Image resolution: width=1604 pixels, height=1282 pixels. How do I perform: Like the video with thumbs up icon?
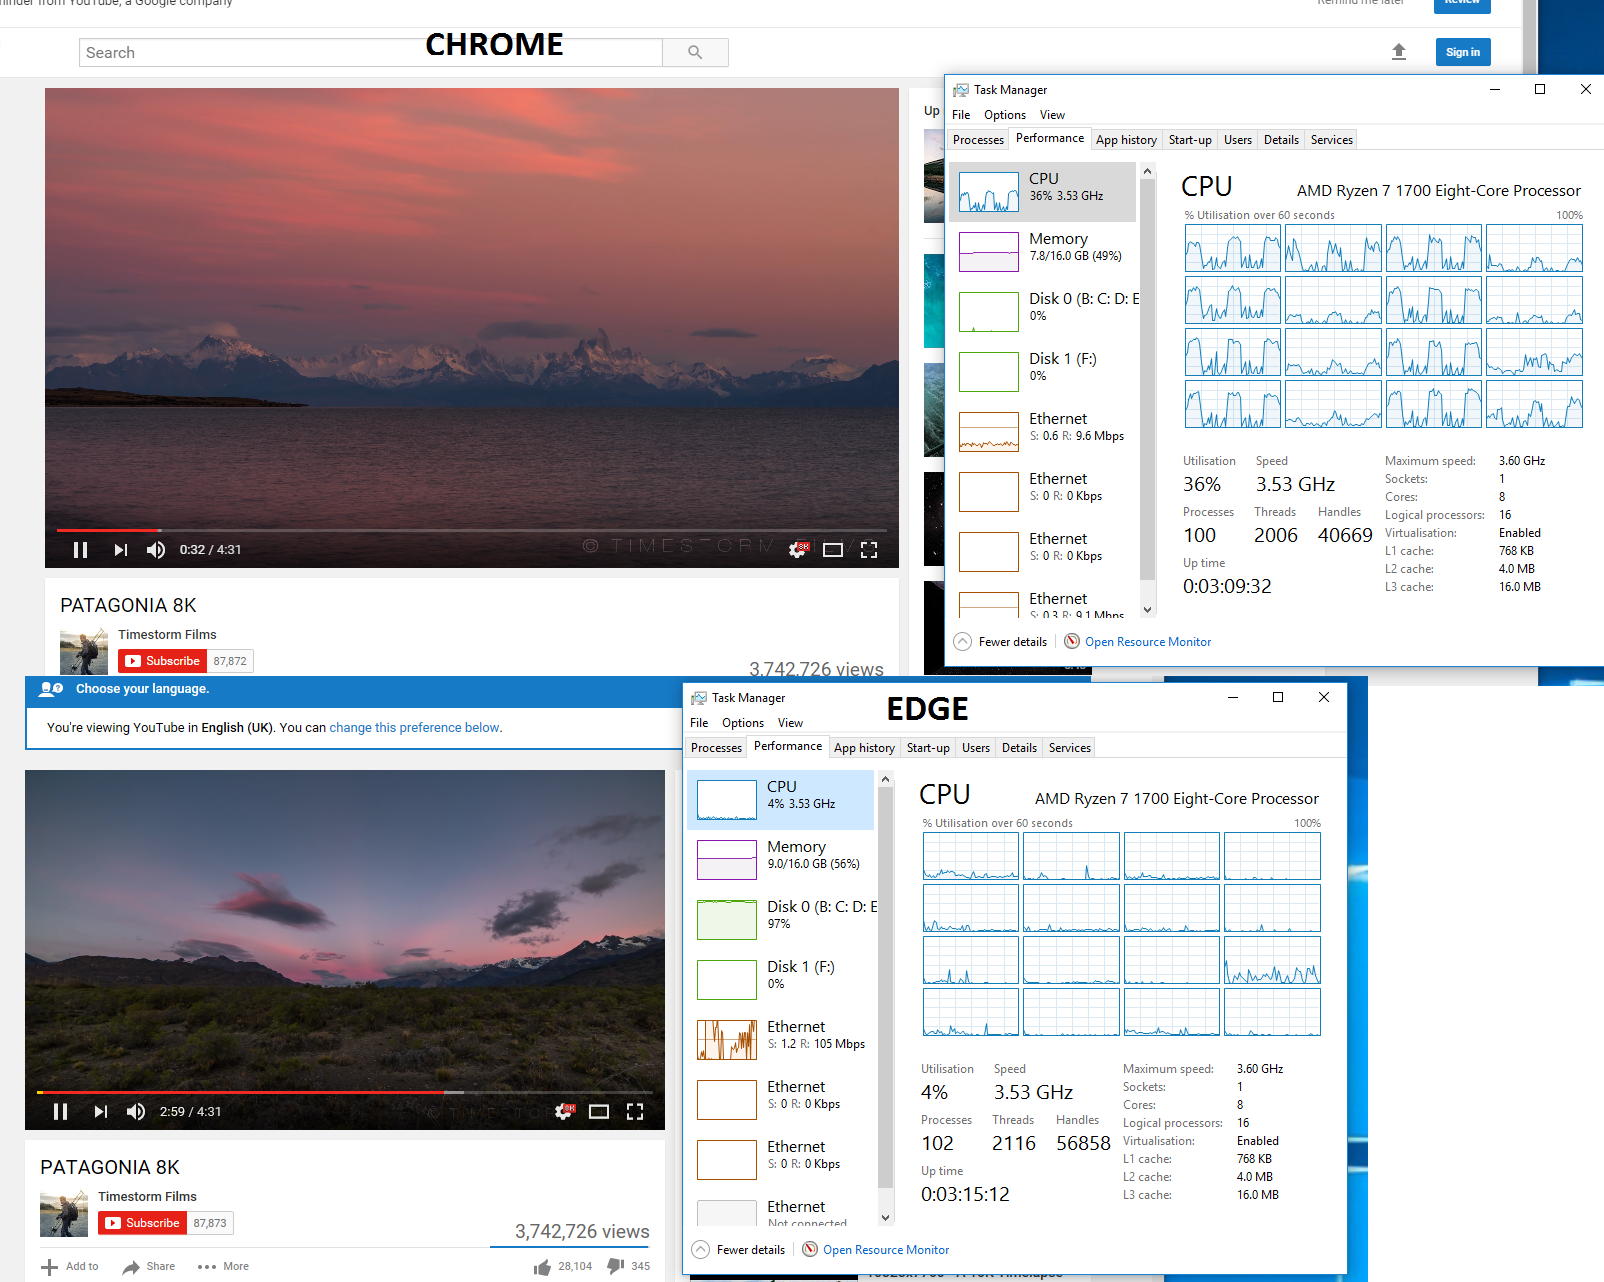point(543,1267)
